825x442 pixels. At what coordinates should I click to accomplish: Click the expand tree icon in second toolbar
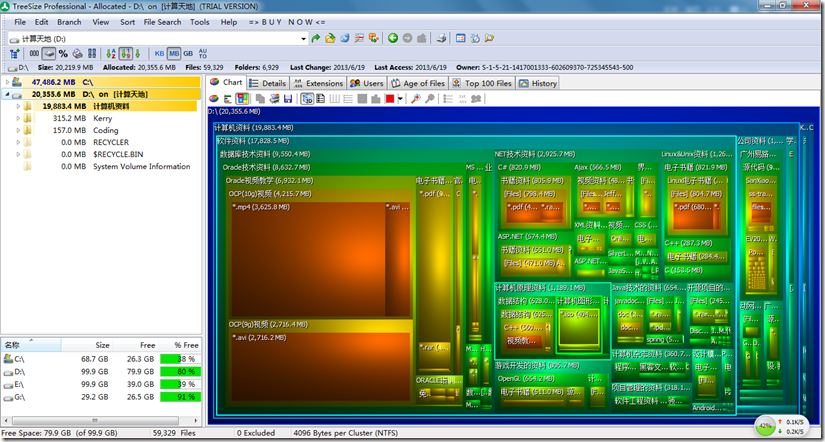15,53
